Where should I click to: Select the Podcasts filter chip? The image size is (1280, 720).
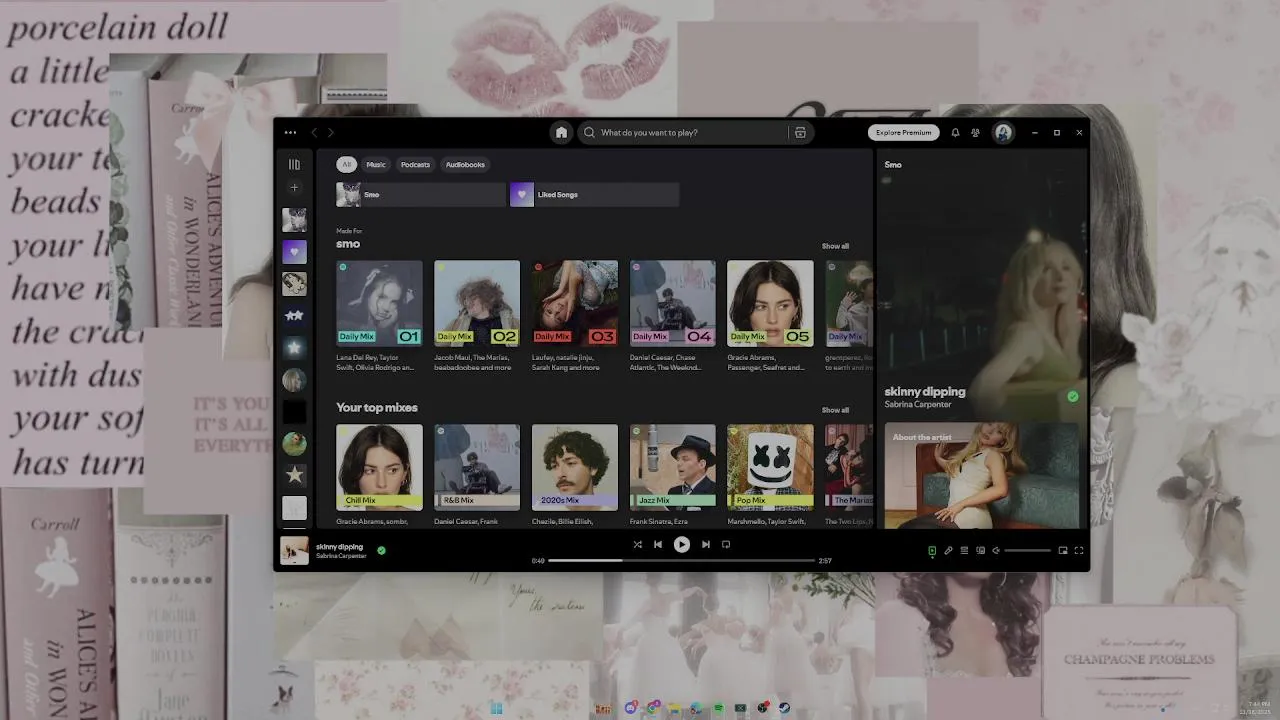pos(415,164)
